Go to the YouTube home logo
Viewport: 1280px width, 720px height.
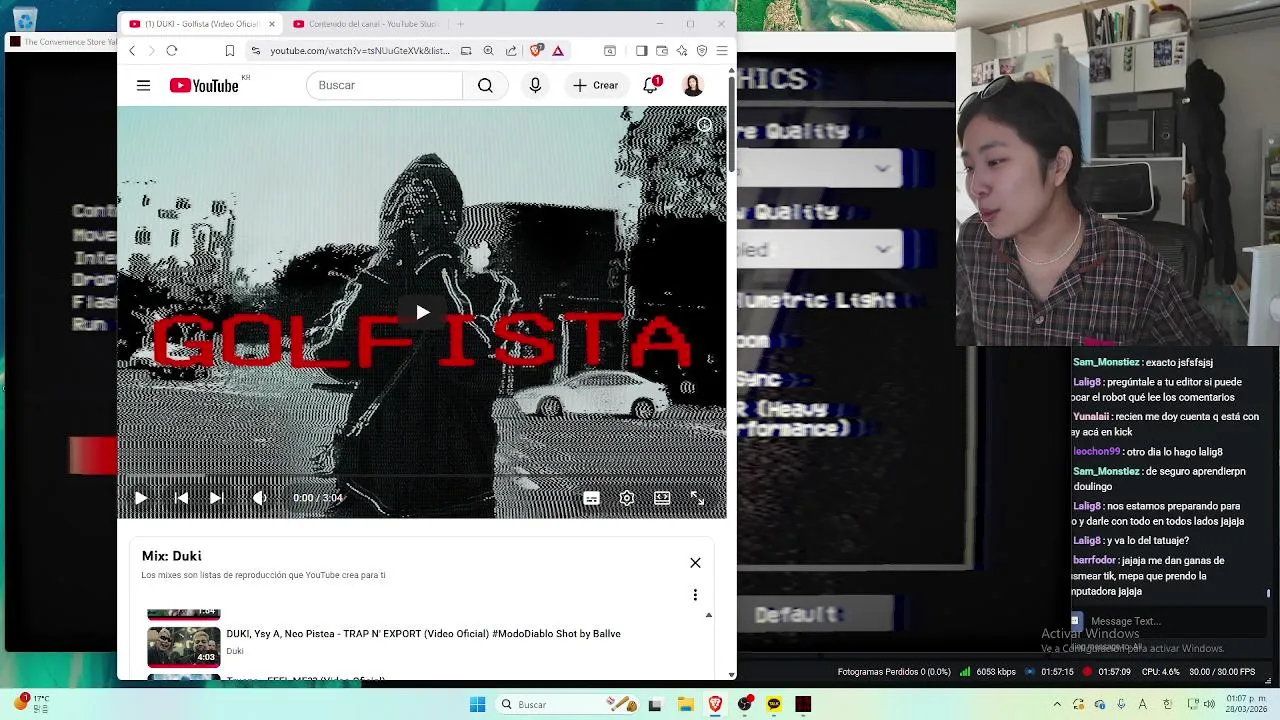tap(204, 86)
